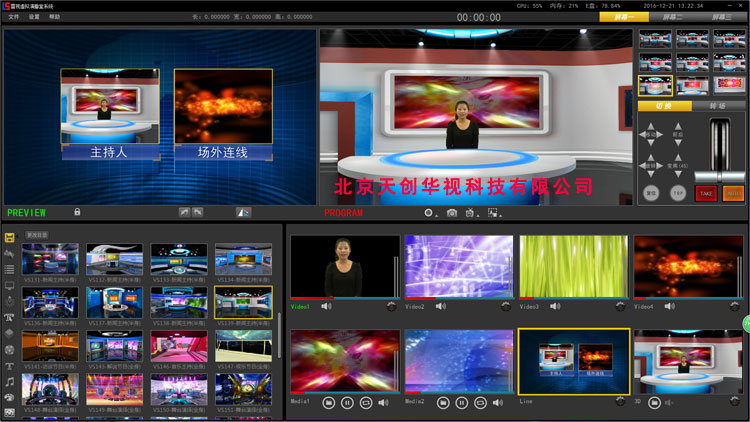
Task: Click the lock icon beside PREVIEW
Action: point(77,212)
